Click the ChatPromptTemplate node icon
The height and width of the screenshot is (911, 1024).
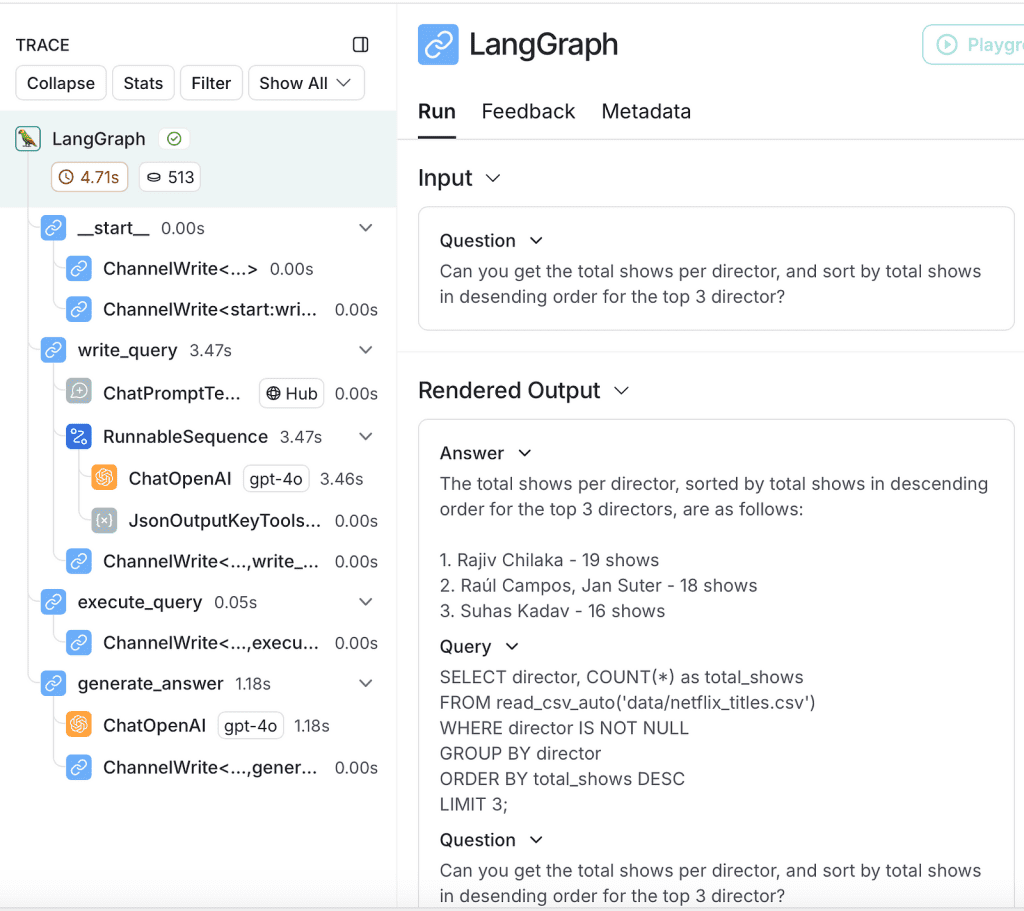tap(79, 393)
